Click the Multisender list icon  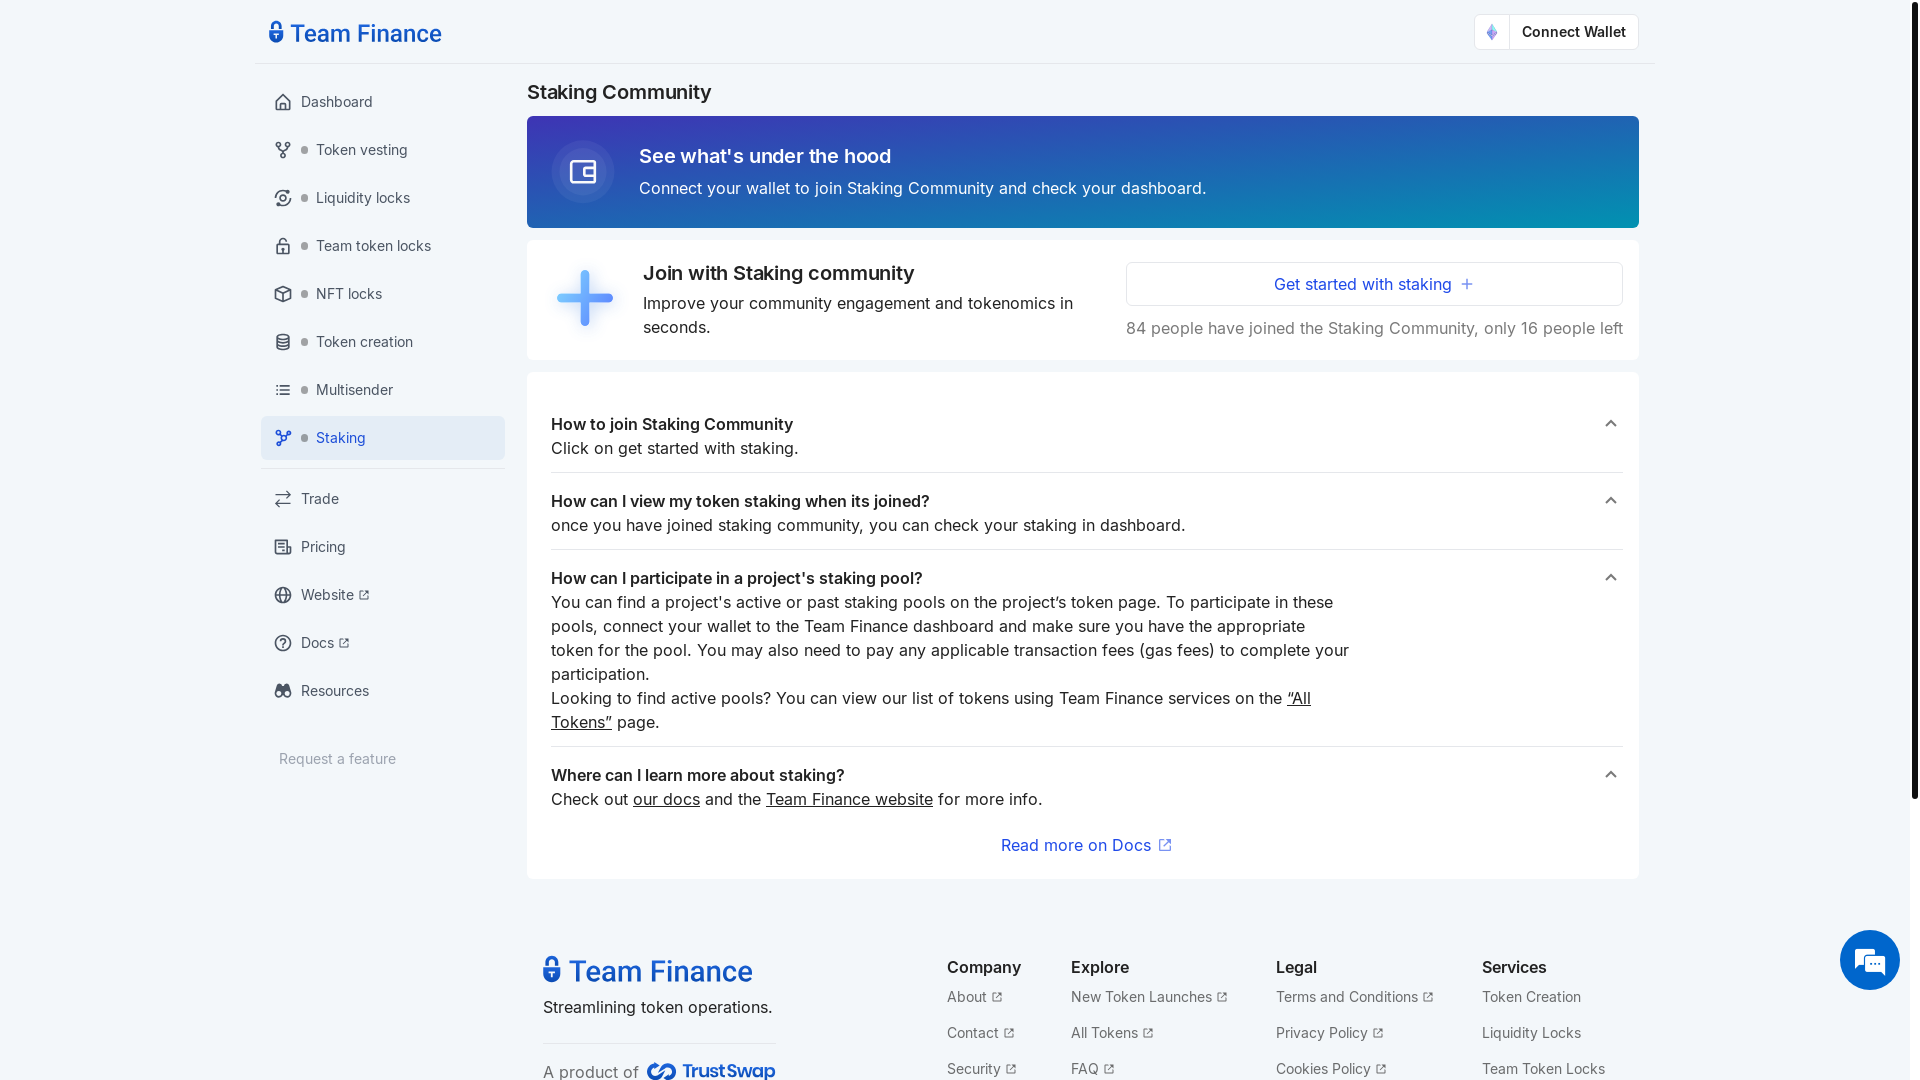283,390
